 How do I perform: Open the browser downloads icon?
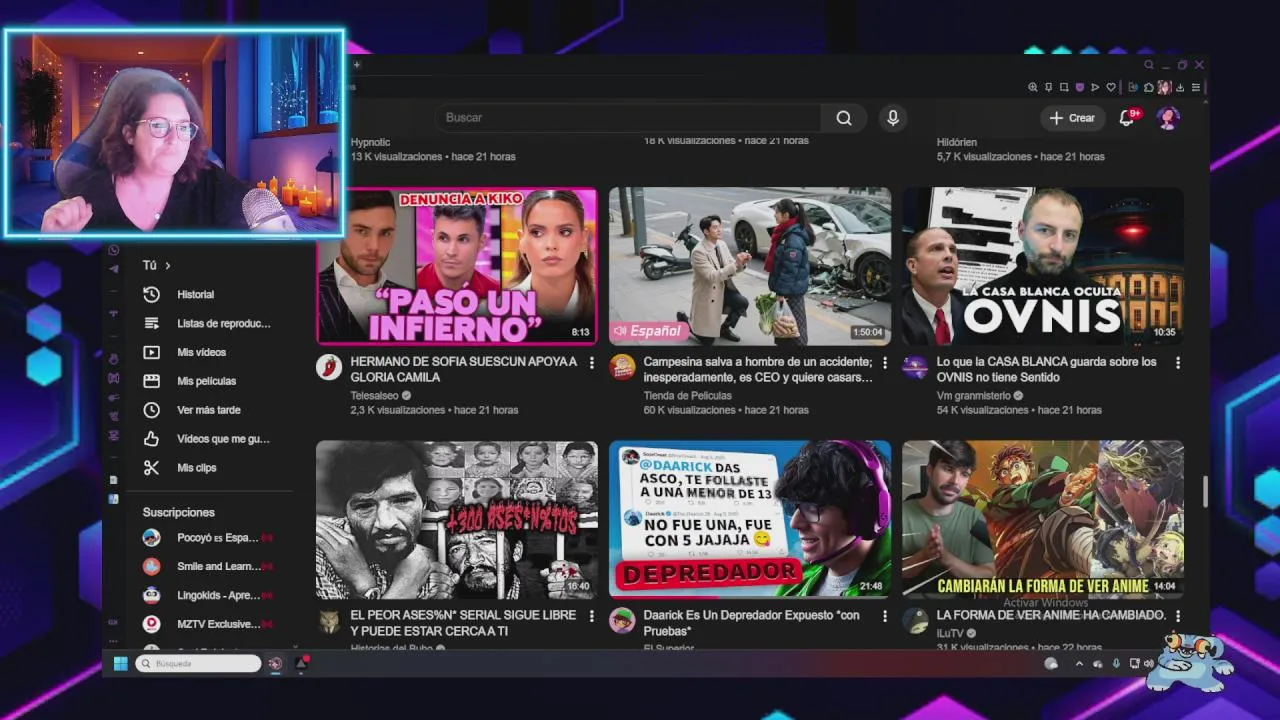coord(1180,88)
